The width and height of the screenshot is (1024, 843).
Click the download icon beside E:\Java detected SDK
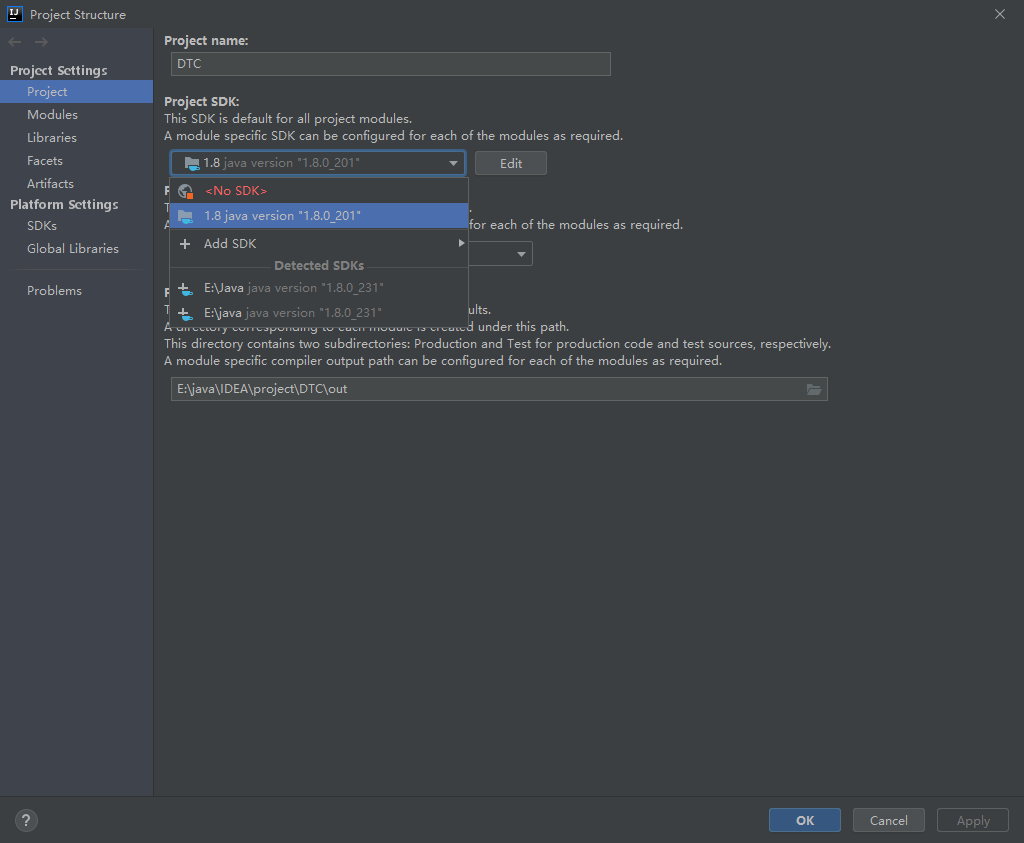pos(185,289)
